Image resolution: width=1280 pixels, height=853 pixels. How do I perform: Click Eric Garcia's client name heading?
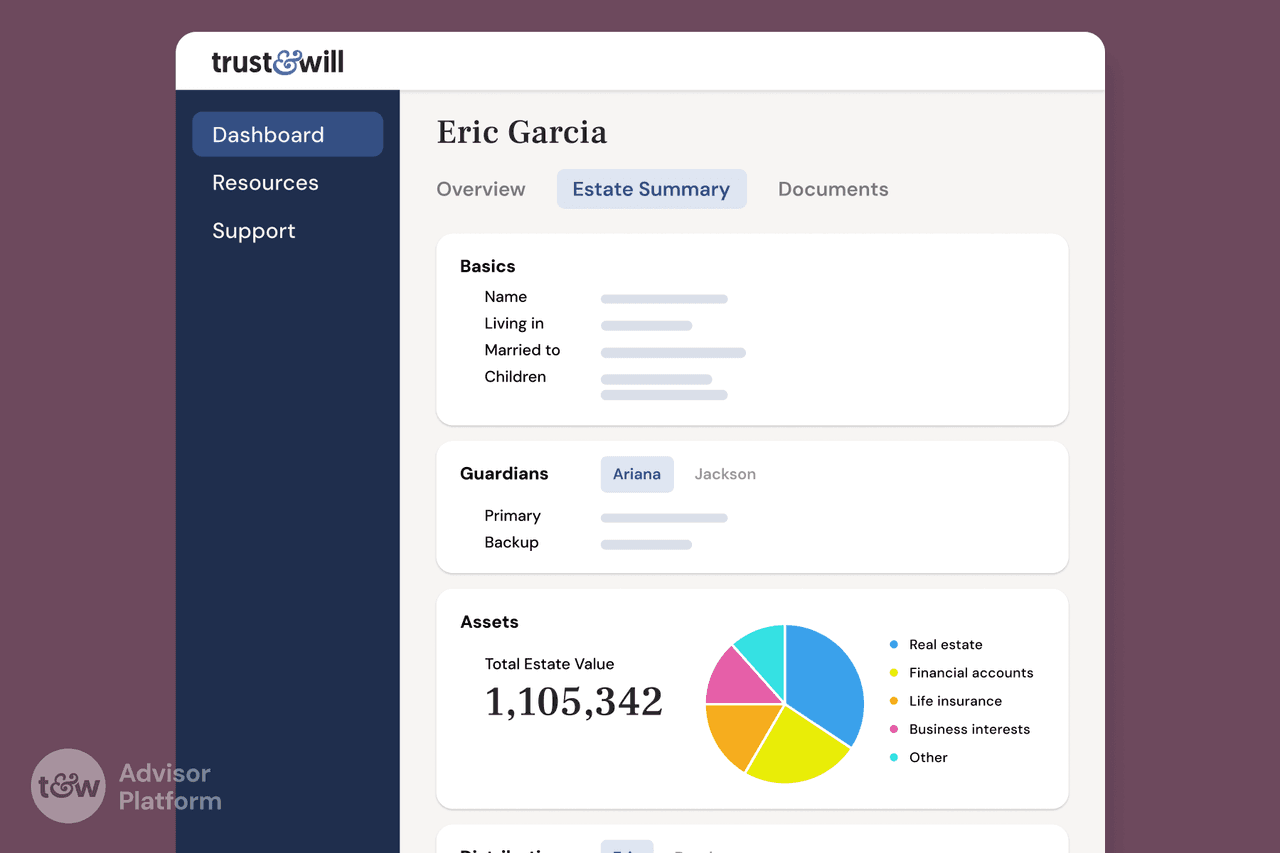coord(522,132)
